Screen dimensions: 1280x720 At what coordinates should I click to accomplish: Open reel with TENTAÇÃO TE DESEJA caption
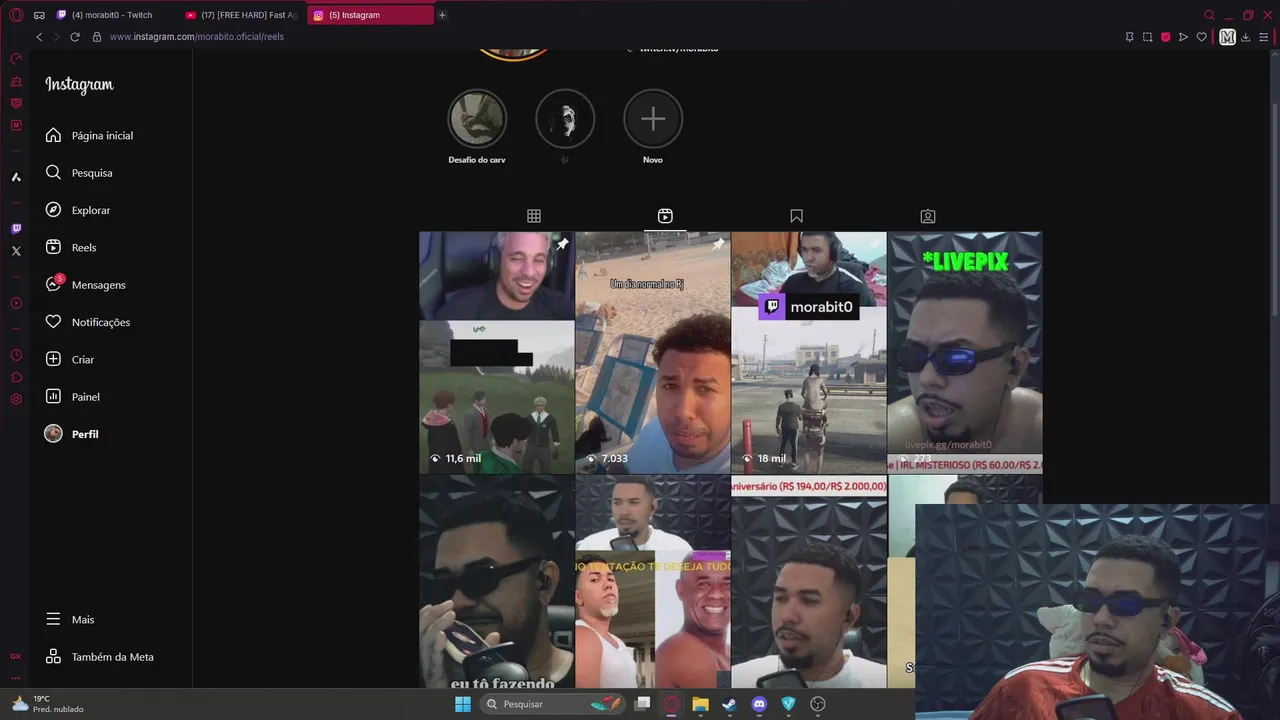tap(653, 581)
